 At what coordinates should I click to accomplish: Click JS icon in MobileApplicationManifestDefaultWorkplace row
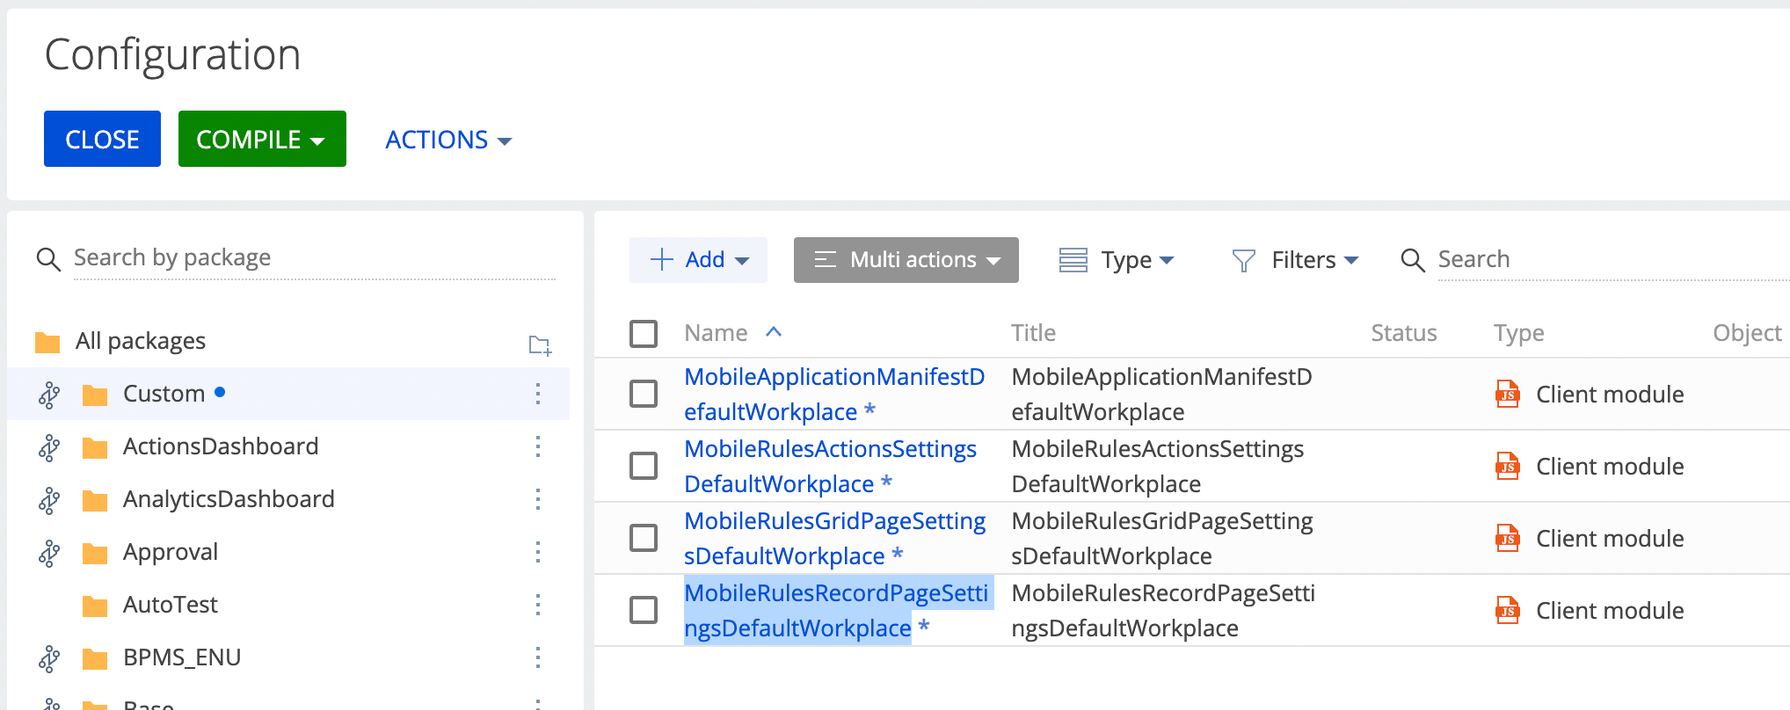pos(1507,394)
